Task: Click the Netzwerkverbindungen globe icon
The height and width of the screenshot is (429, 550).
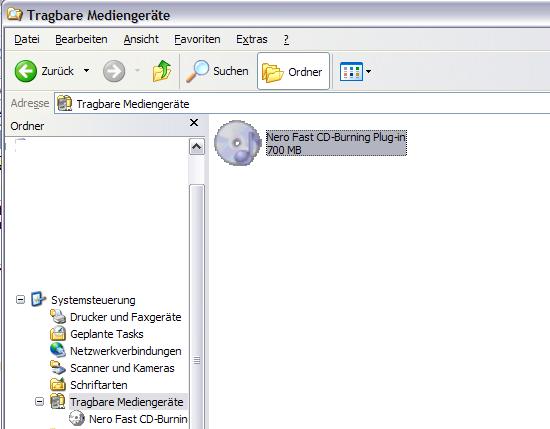Action: pos(58,350)
